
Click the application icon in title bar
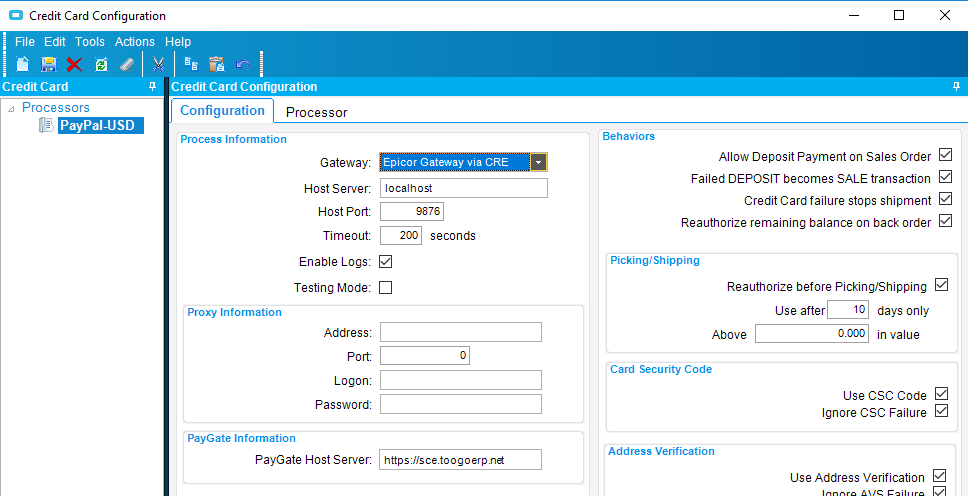pos(15,15)
